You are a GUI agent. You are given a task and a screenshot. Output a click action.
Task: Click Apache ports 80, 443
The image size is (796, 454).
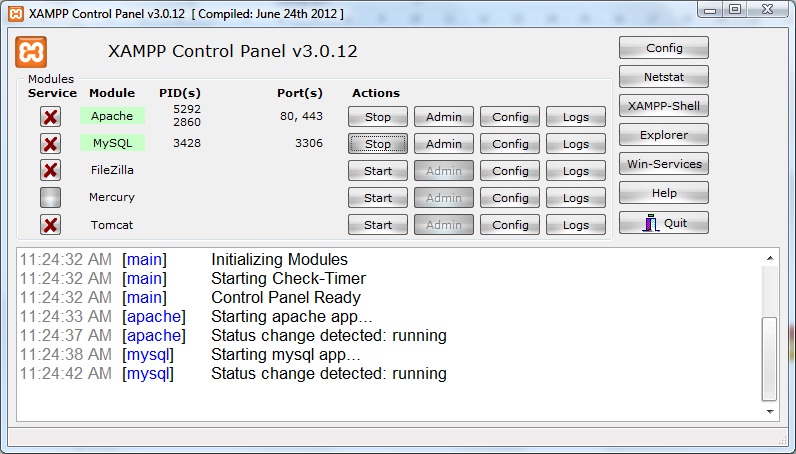(301, 116)
